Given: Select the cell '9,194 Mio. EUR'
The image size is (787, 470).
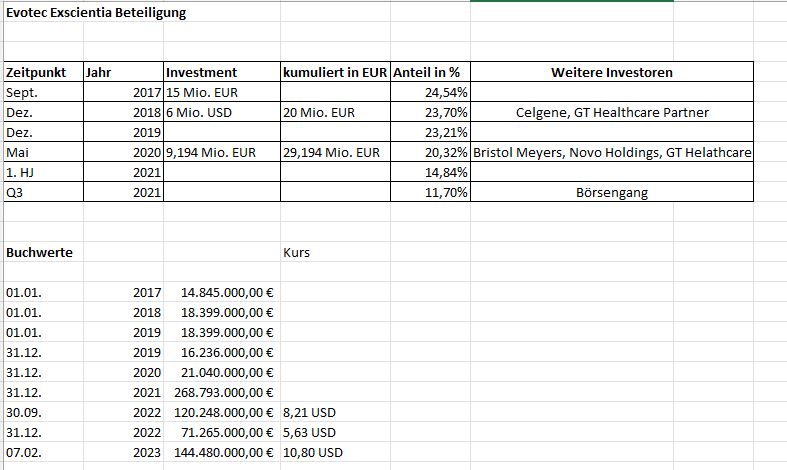Looking at the screenshot, I should tap(222, 152).
